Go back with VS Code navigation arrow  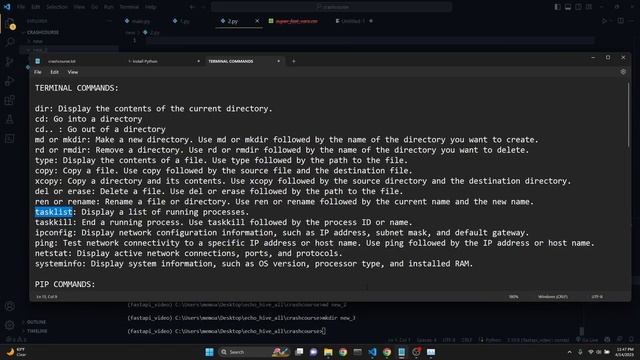(192, 7)
